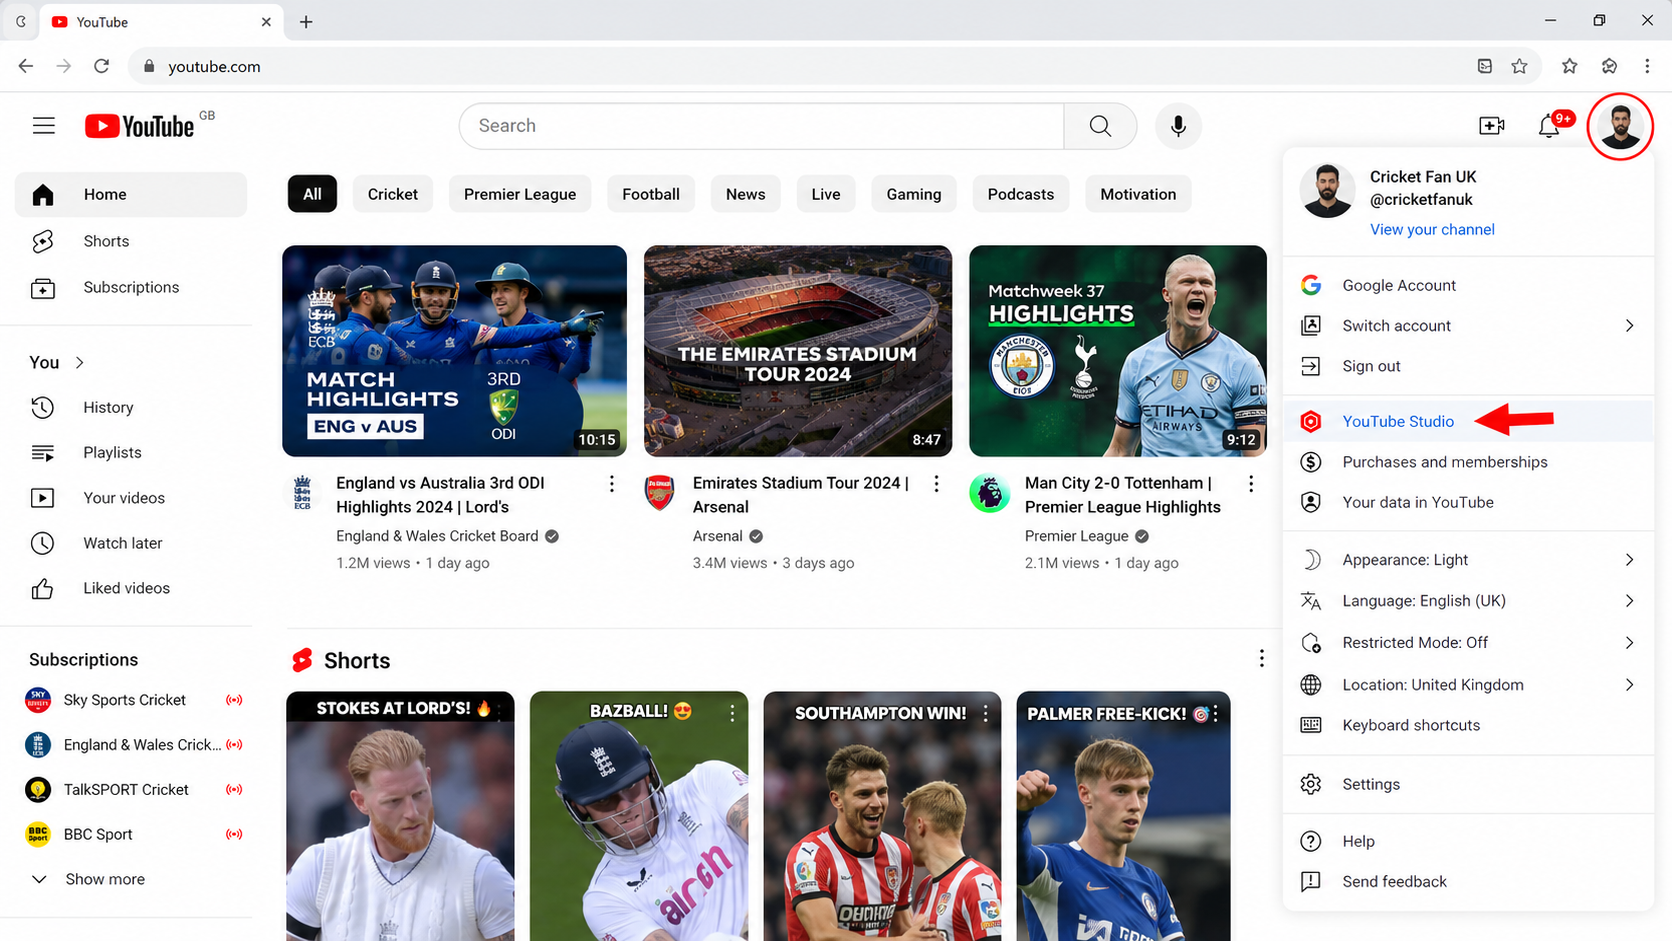This screenshot has height=941, width=1672.
Task: Open Subscriptions in the sidebar
Action: coord(131,287)
